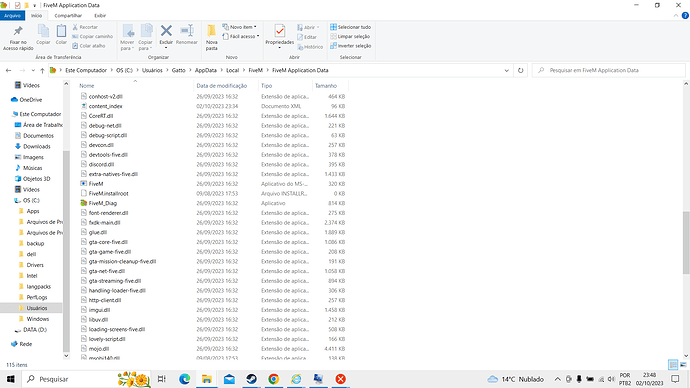Go back with the left arrow
This screenshot has height=388, width=690.
tap(8, 70)
